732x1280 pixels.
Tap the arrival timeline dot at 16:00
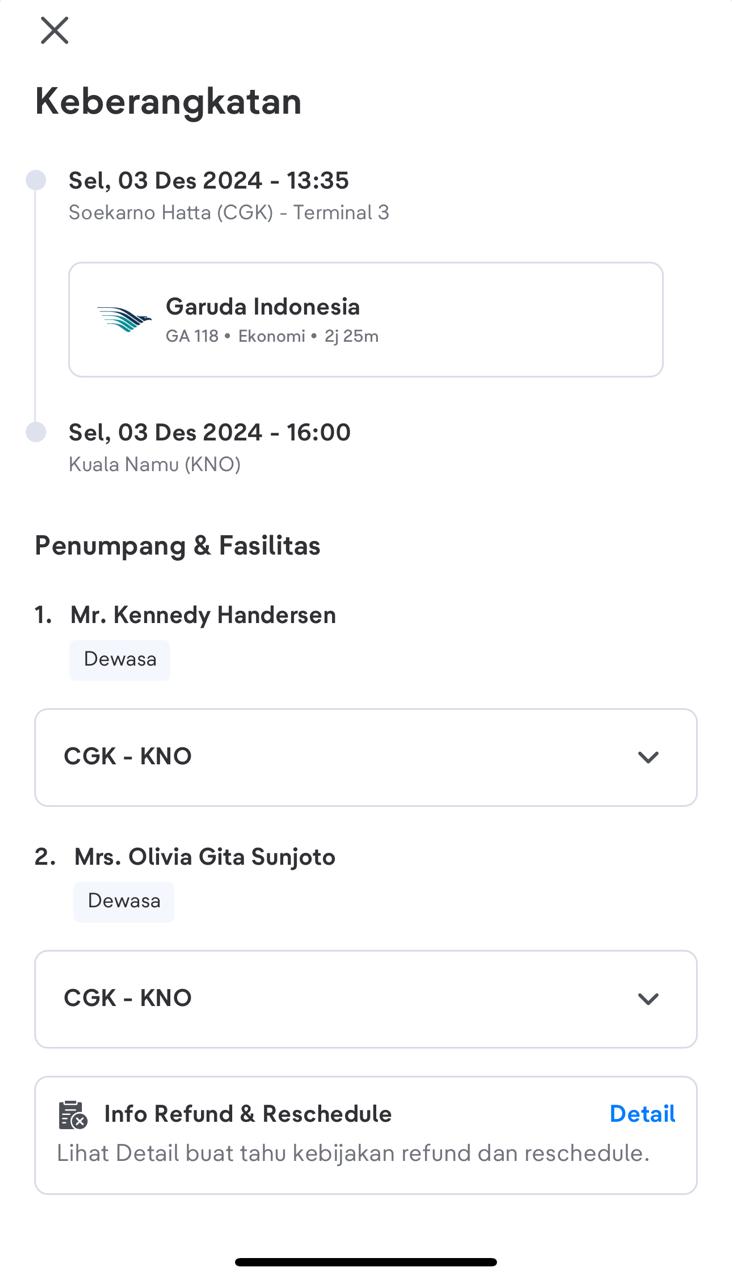[36, 432]
